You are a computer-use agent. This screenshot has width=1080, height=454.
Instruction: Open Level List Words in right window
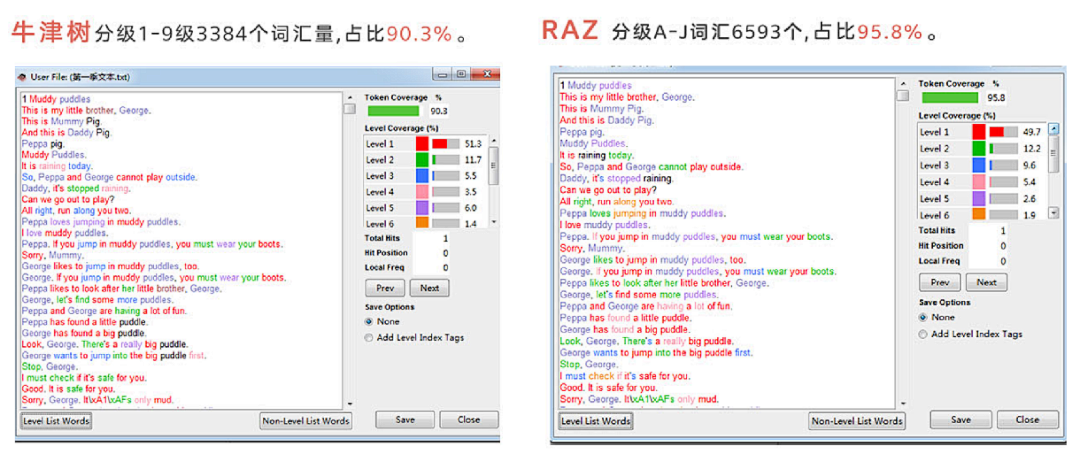click(596, 421)
